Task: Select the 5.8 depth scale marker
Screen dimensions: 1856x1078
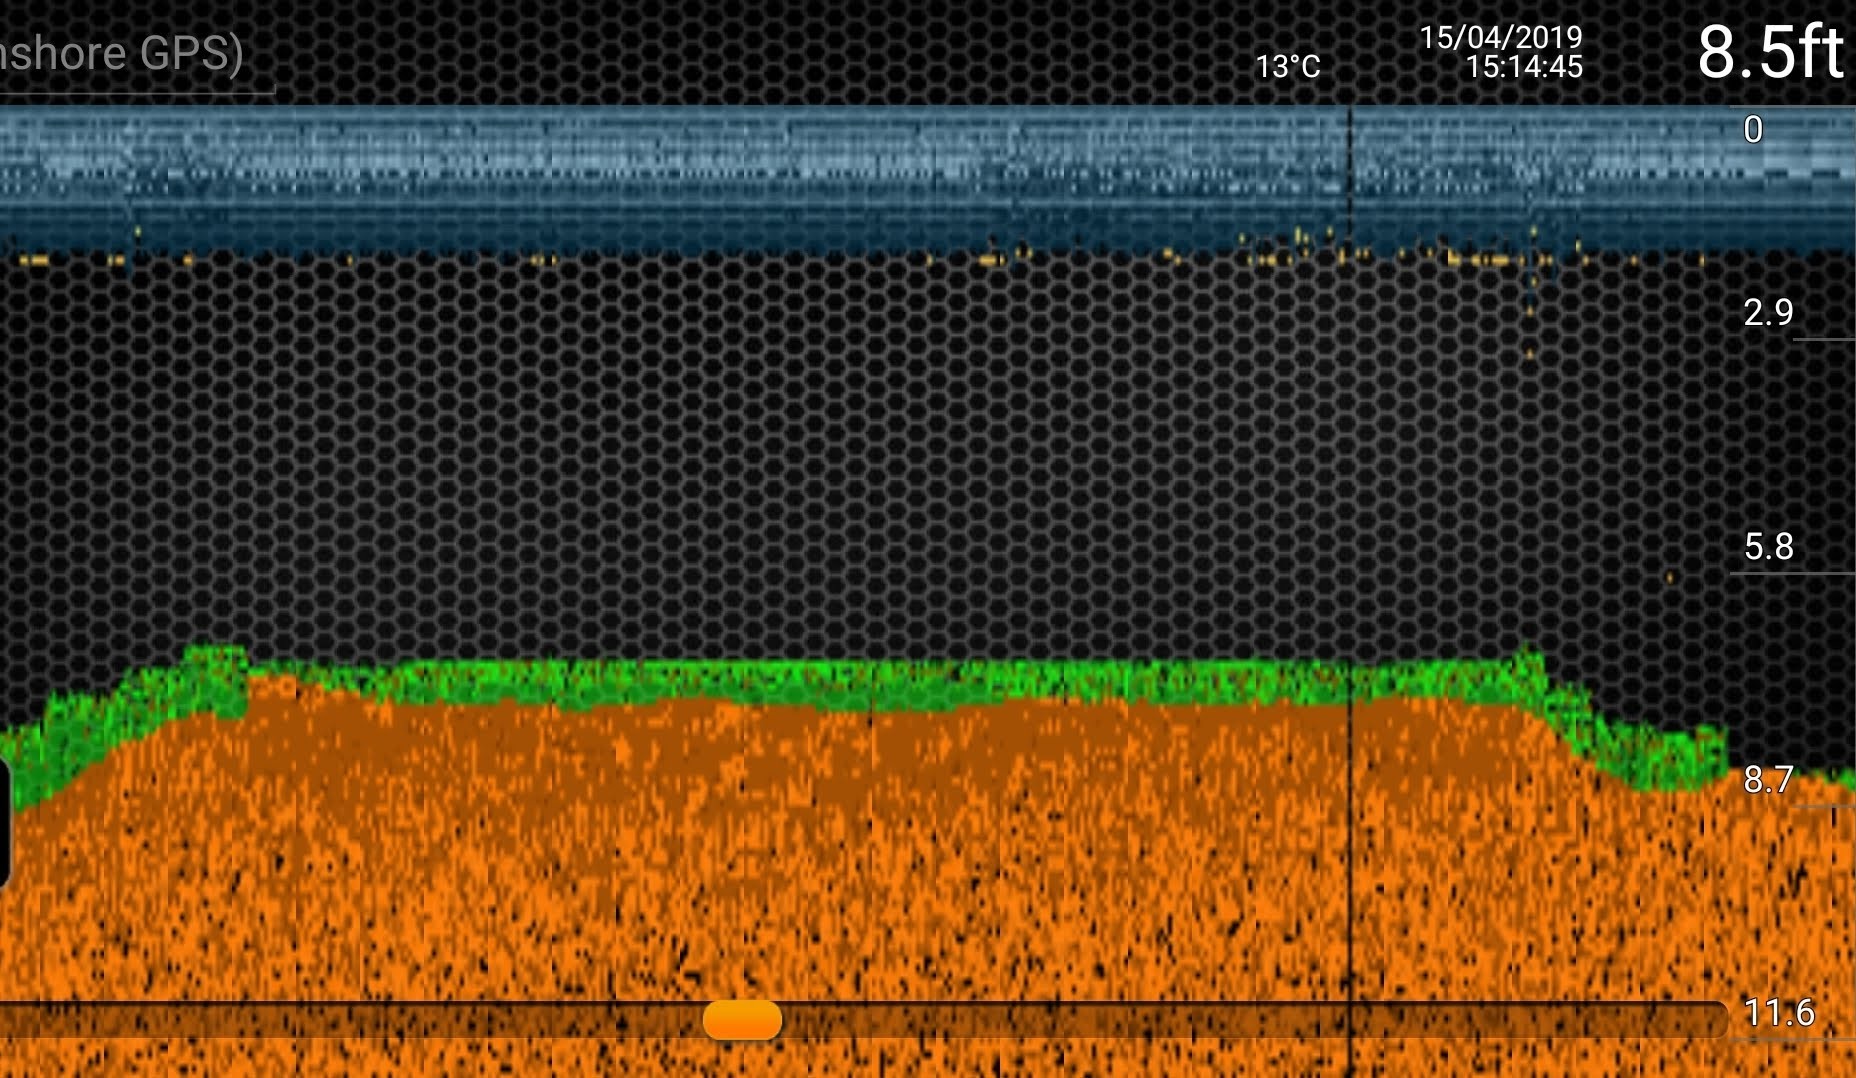Action: [1768, 547]
